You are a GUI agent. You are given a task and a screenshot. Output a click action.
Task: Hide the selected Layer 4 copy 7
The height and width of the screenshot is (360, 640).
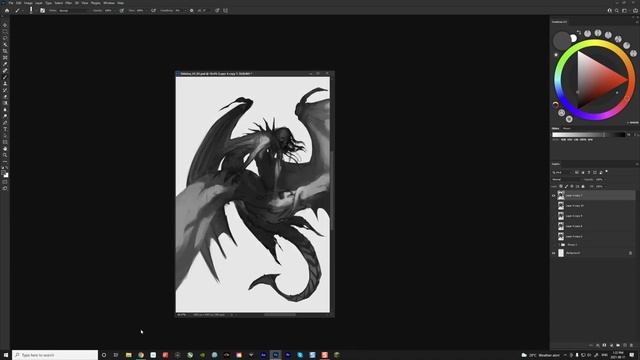click(554, 196)
